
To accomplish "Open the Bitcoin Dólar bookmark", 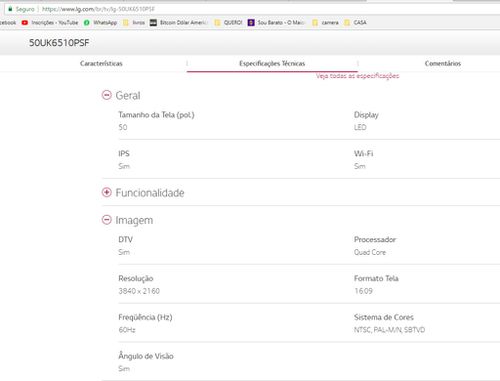I will [179, 23].
